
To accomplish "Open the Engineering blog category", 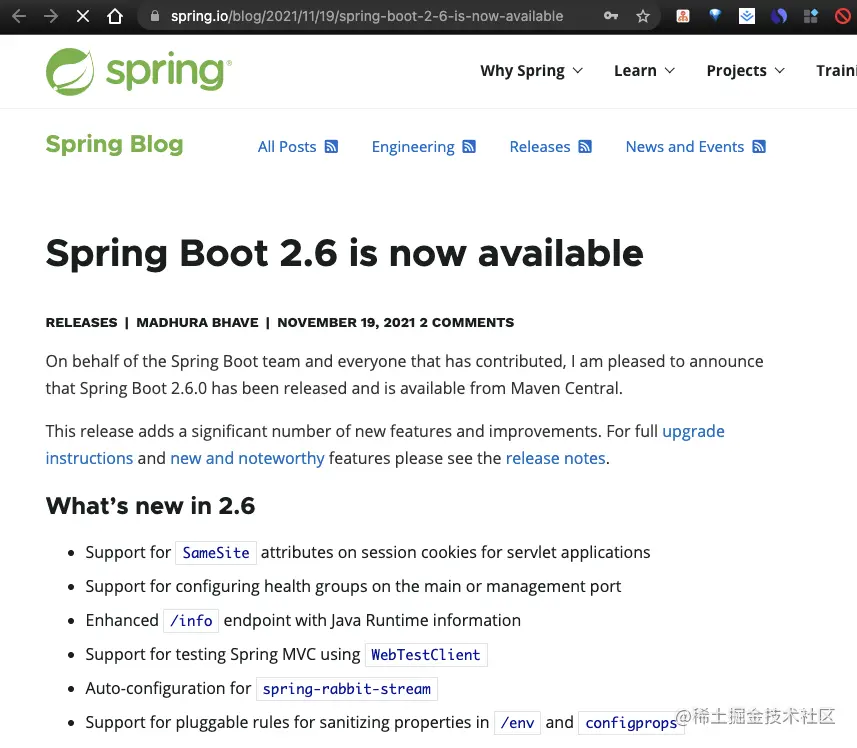I will (413, 146).
